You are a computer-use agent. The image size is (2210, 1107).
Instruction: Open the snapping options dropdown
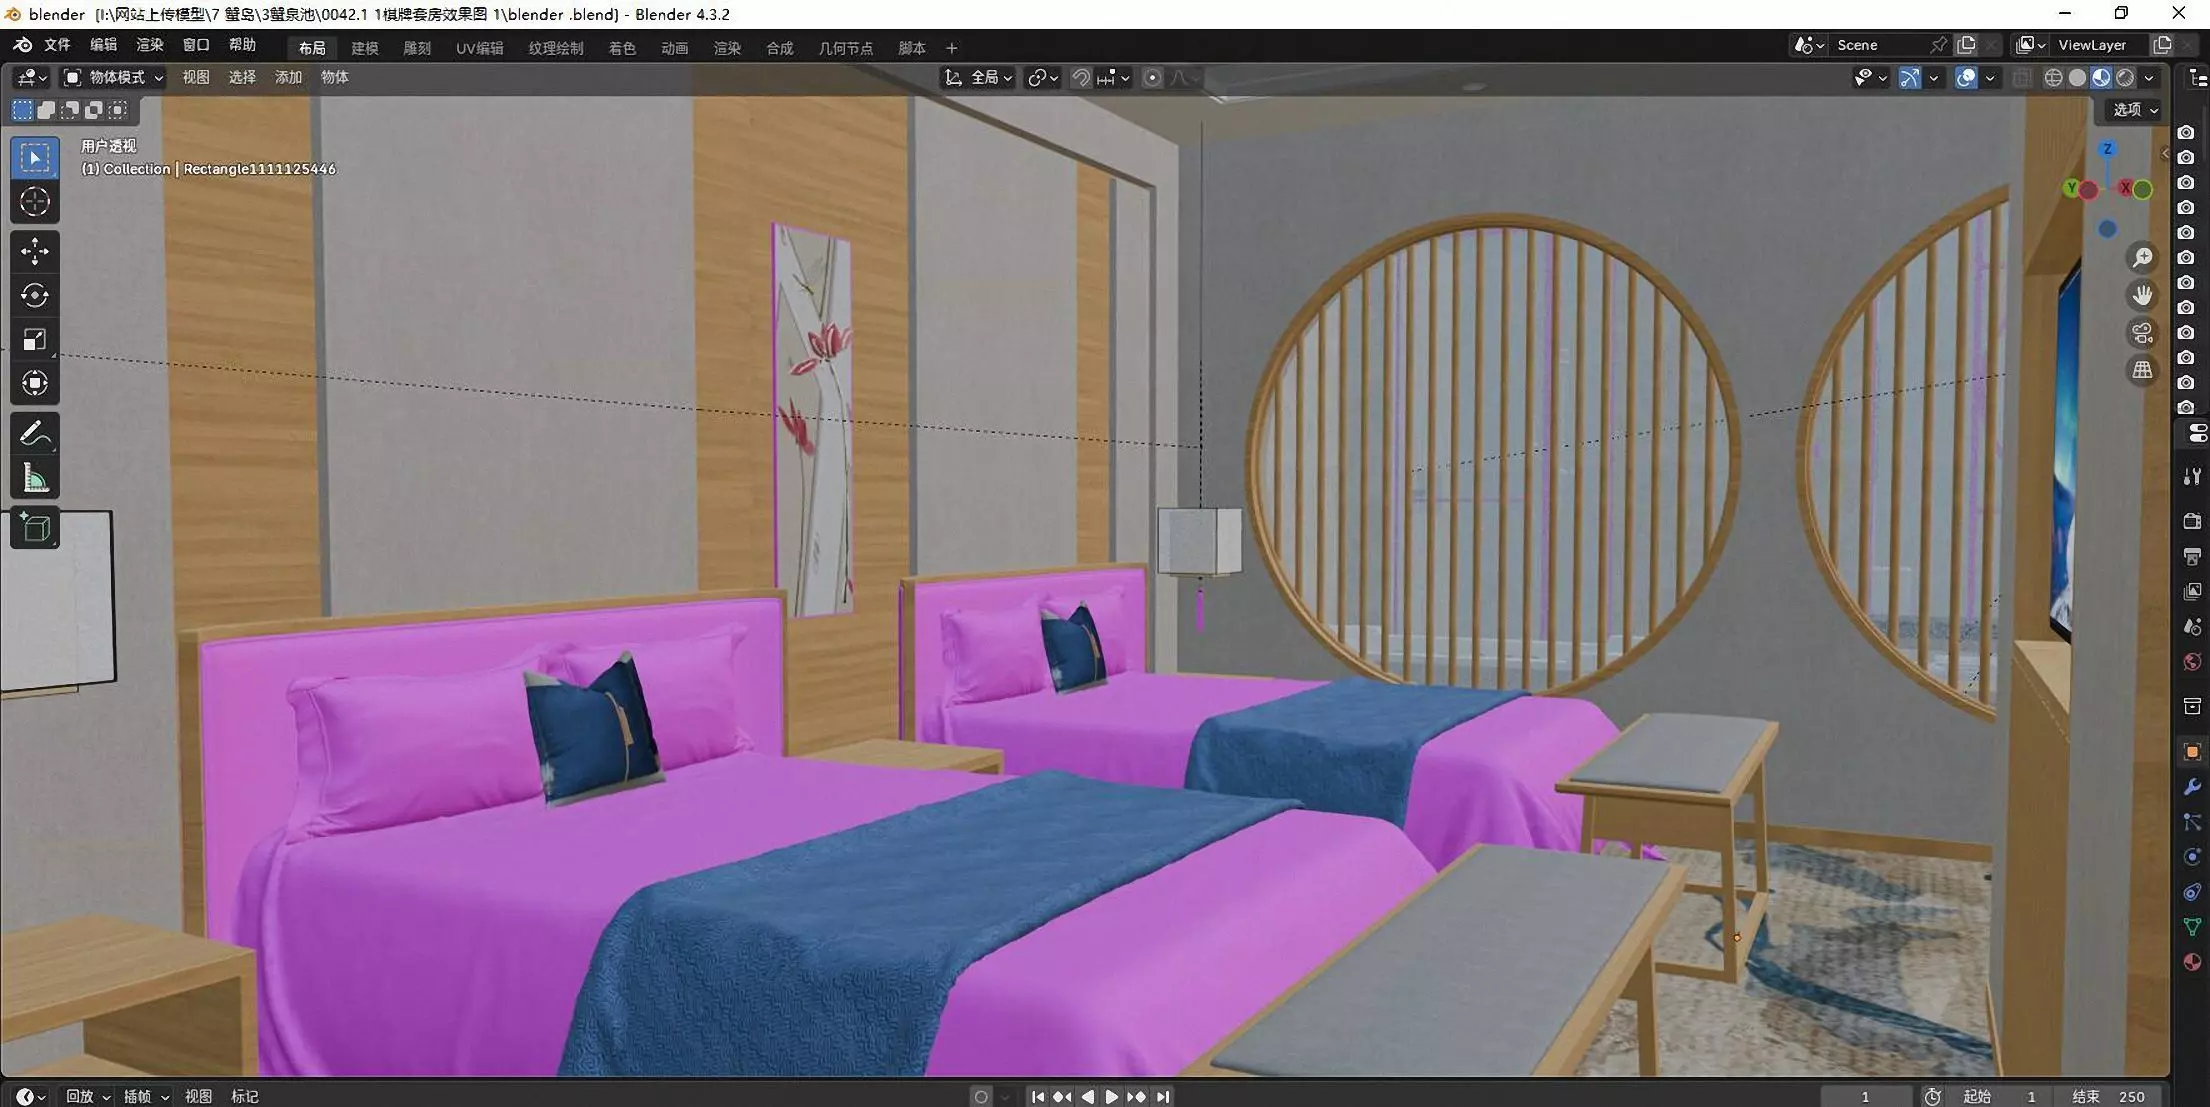1113,78
